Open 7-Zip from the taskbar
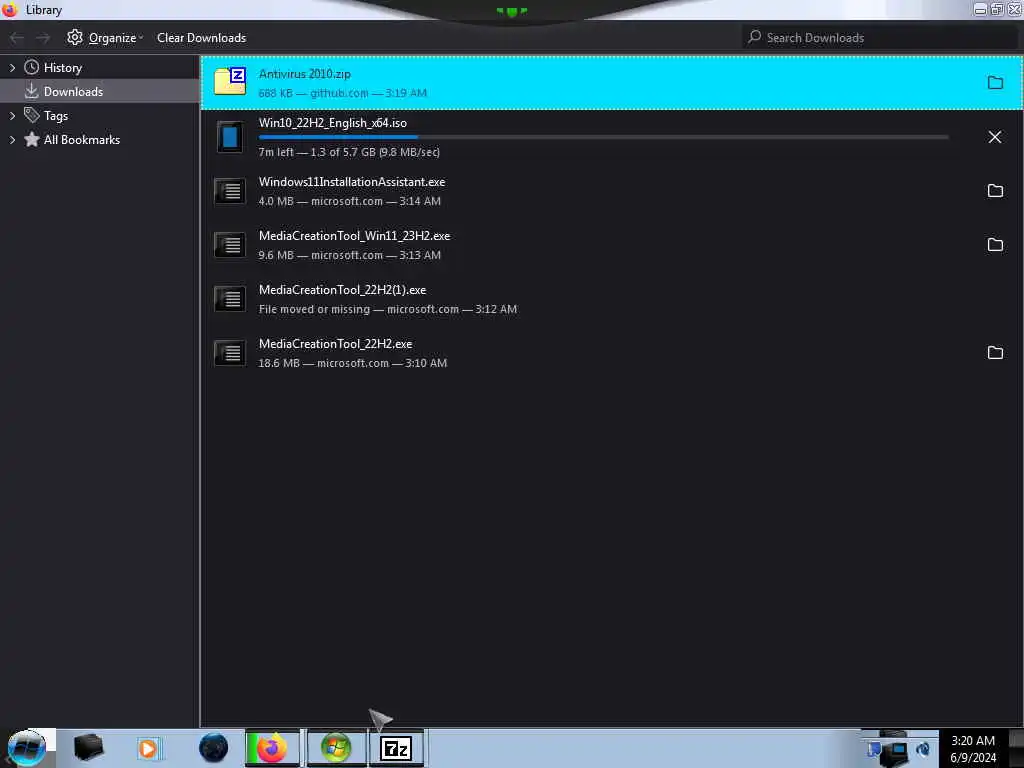Image resolution: width=1024 pixels, height=768 pixels. [x=396, y=748]
